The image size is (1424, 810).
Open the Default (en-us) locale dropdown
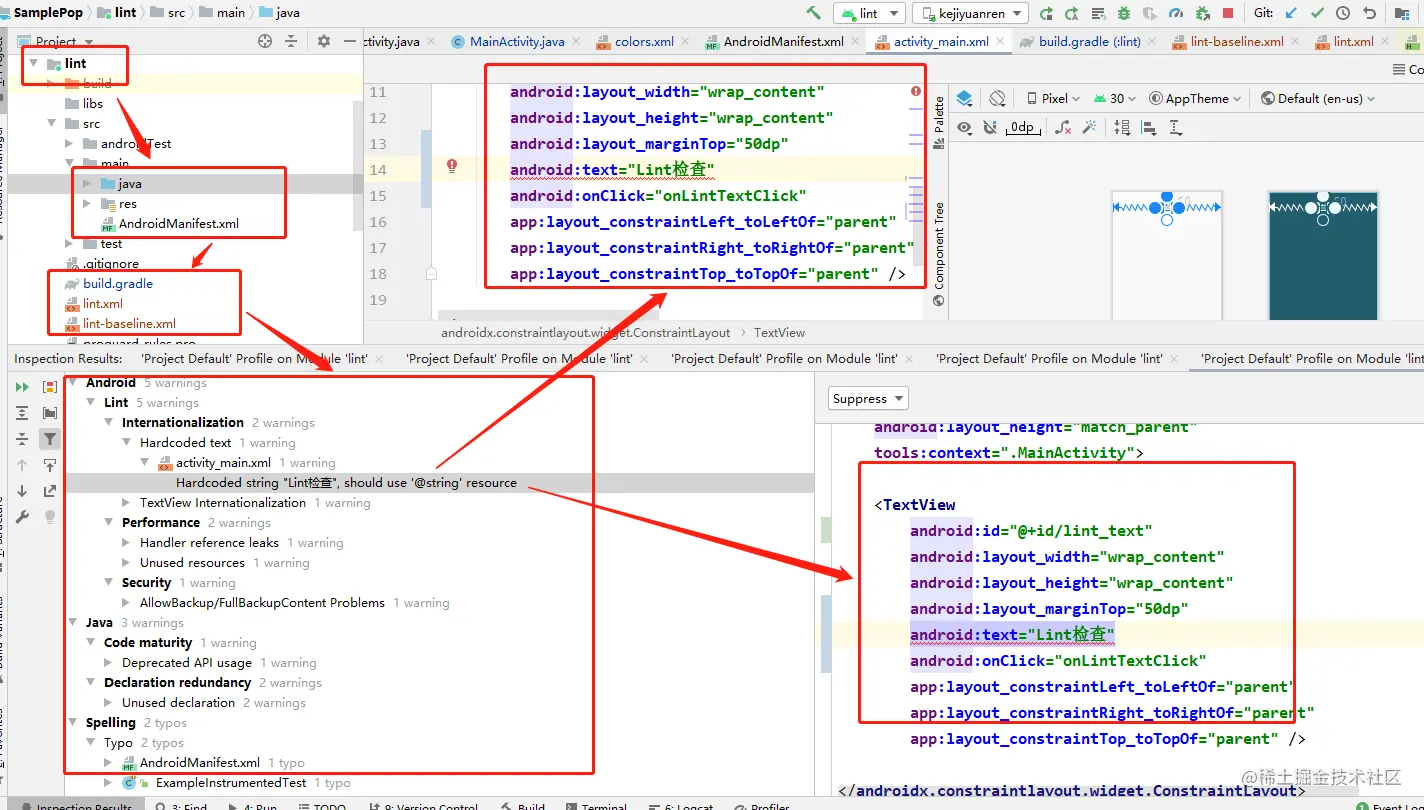coord(1318,98)
